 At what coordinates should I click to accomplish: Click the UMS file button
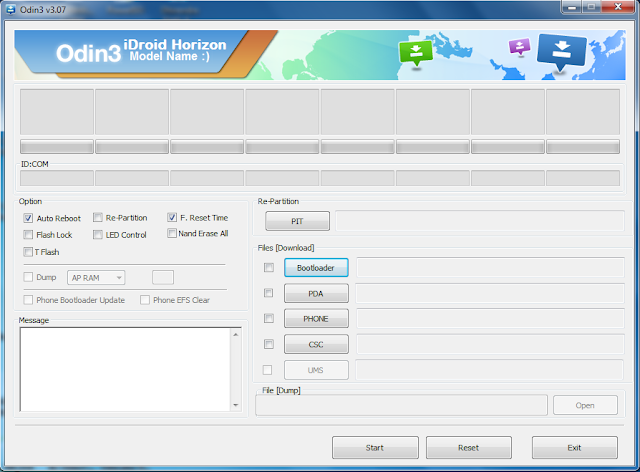(x=316, y=370)
